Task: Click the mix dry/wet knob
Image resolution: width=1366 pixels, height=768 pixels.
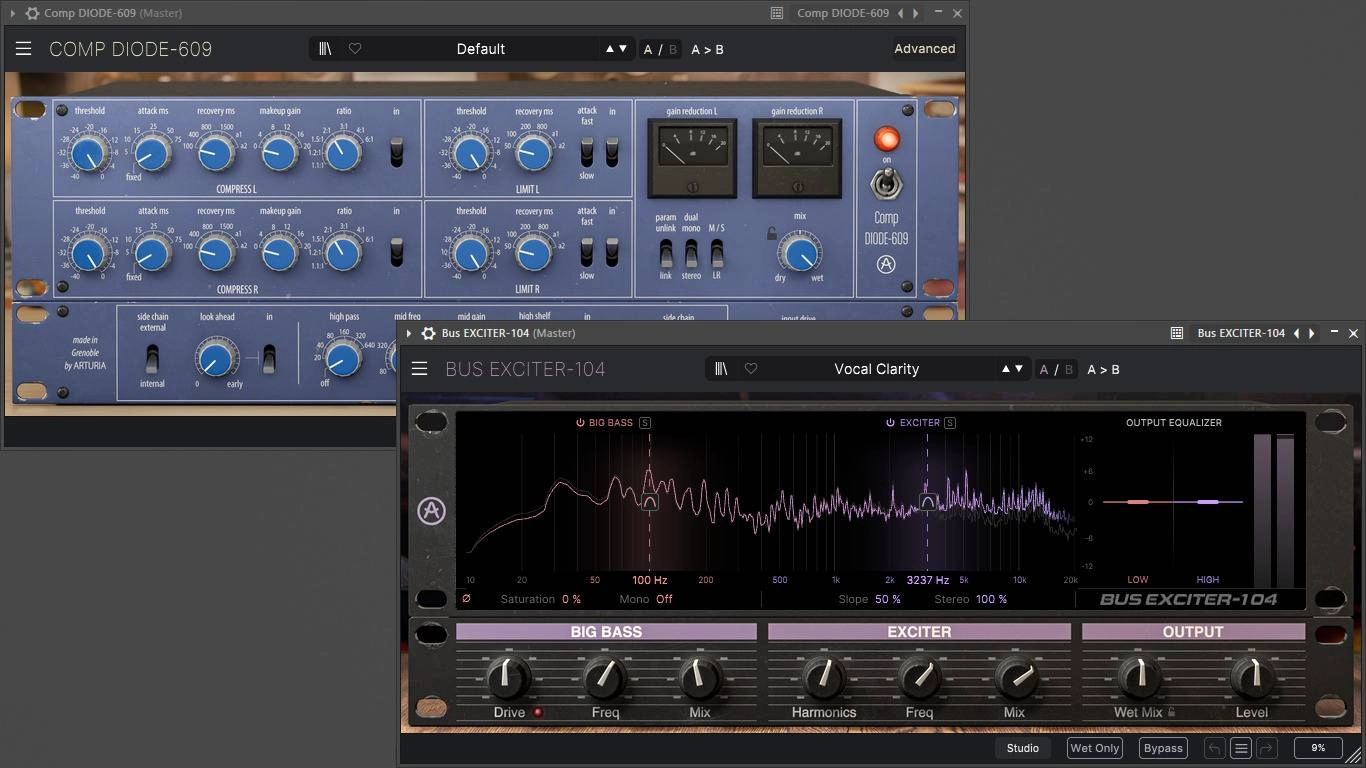Action: [800, 252]
